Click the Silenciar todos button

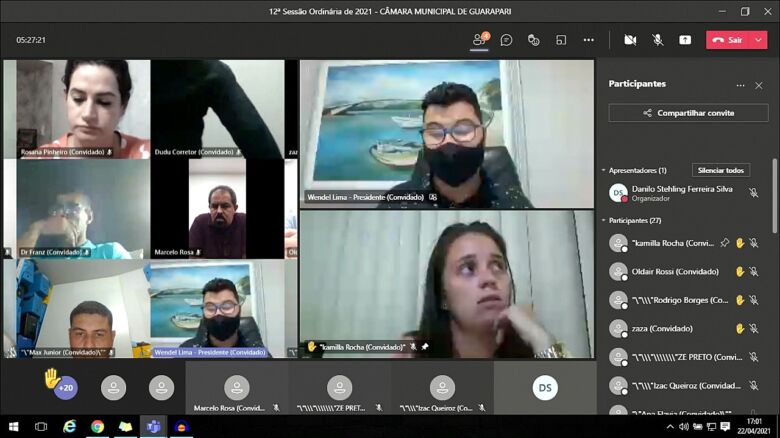(x=720, y=171)
